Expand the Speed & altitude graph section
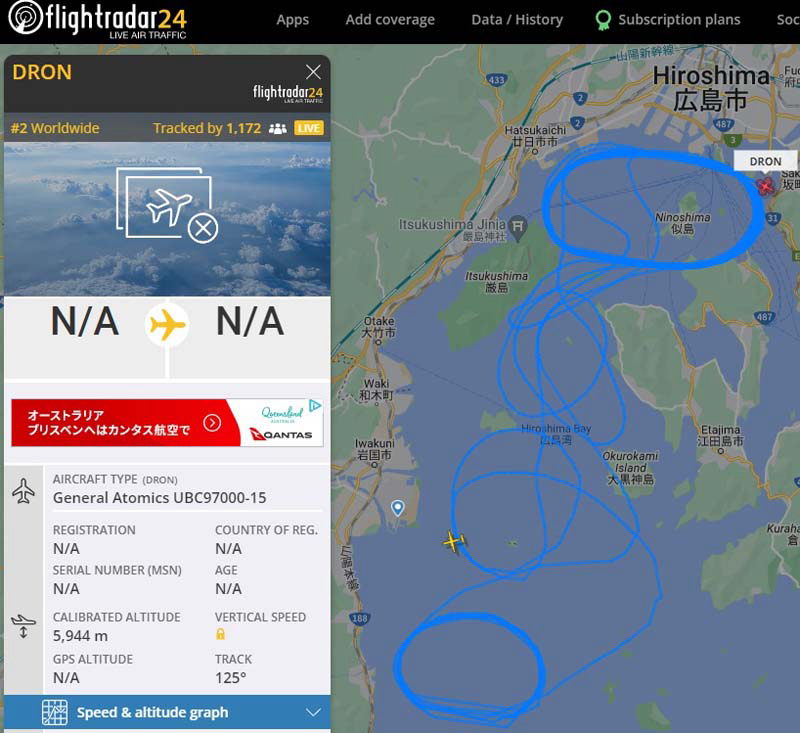The height and width of the screenshot is (733, 800). 167,712
